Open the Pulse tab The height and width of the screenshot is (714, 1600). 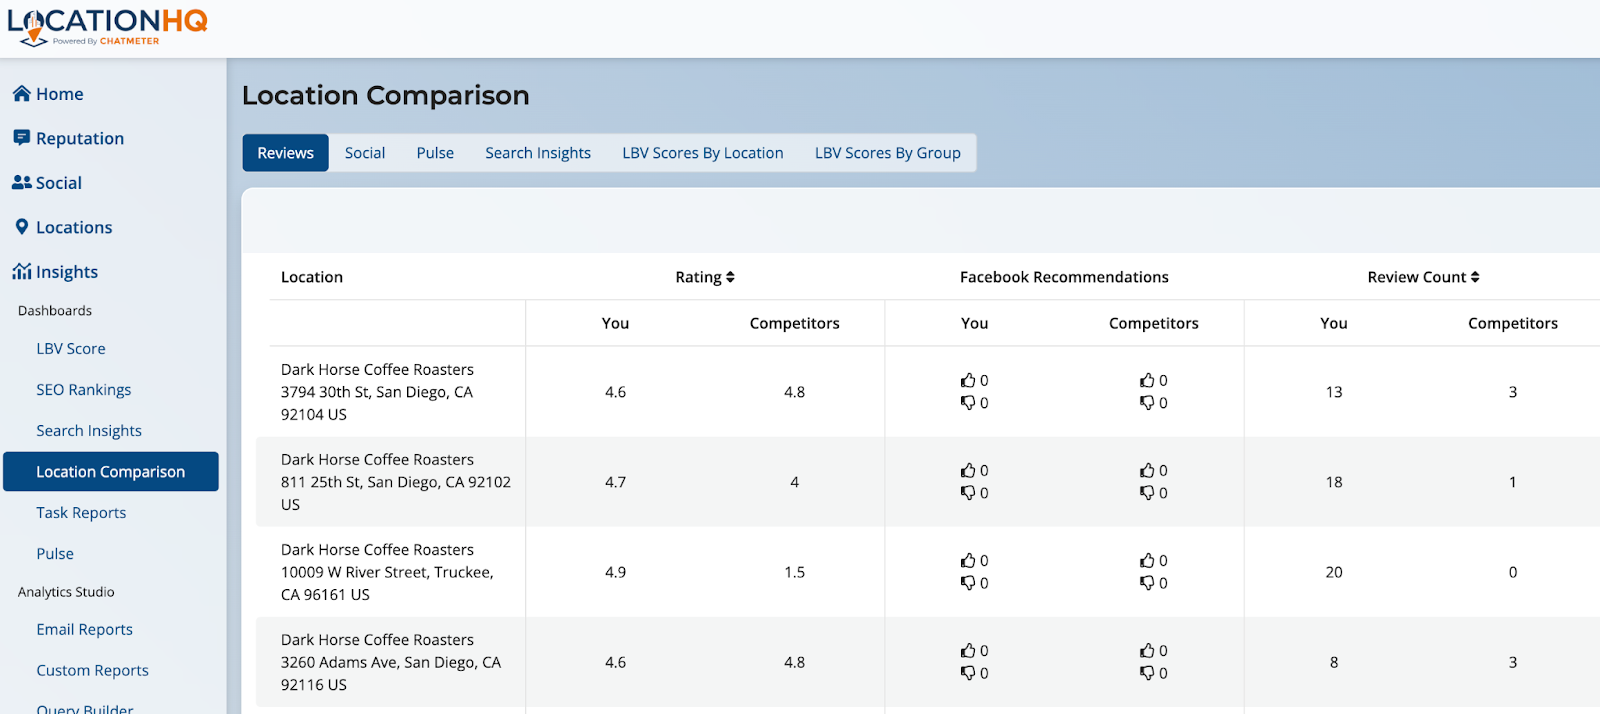(x=435, y=153)
